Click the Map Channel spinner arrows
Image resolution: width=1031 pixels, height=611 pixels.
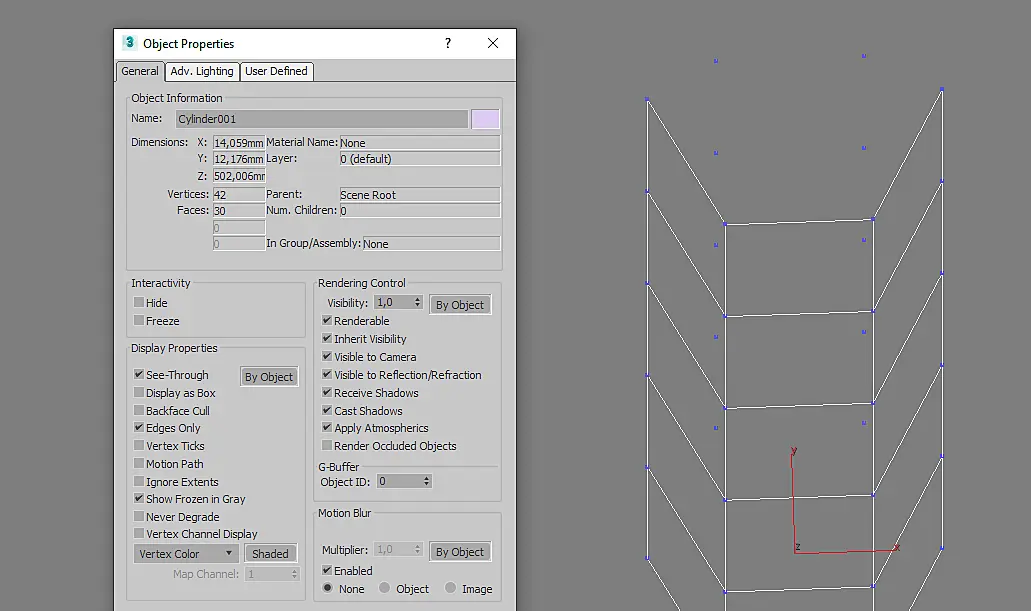point(295,574)
